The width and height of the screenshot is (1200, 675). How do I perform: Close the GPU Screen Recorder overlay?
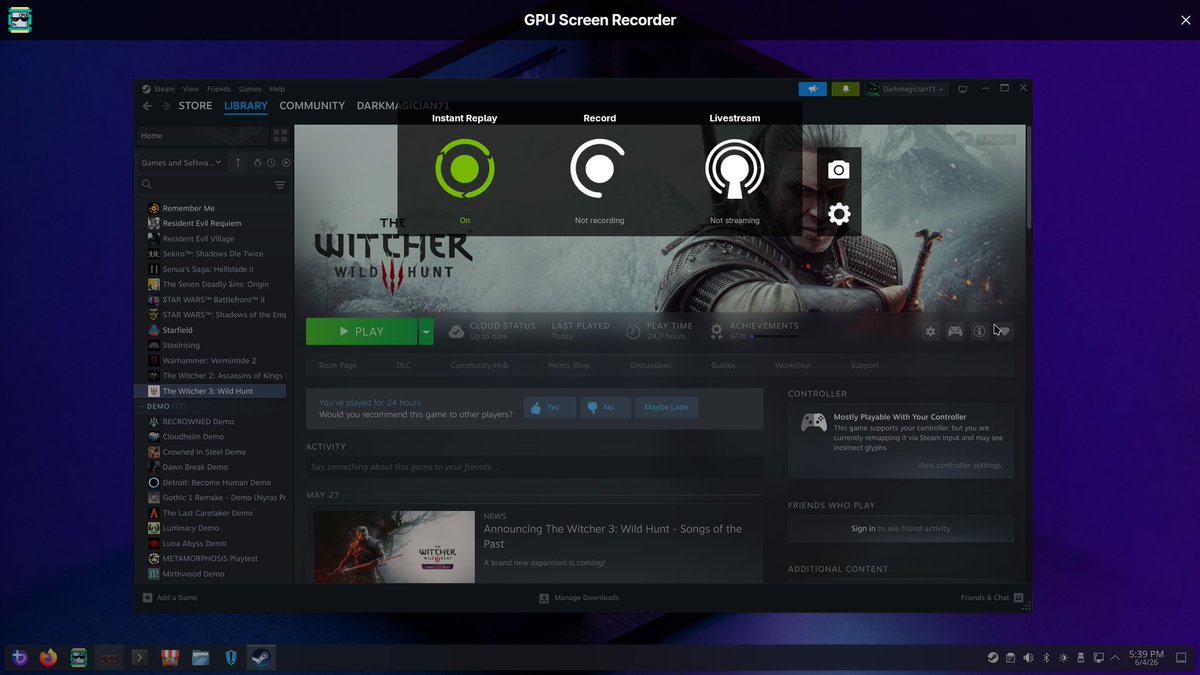coord(1186,20)
